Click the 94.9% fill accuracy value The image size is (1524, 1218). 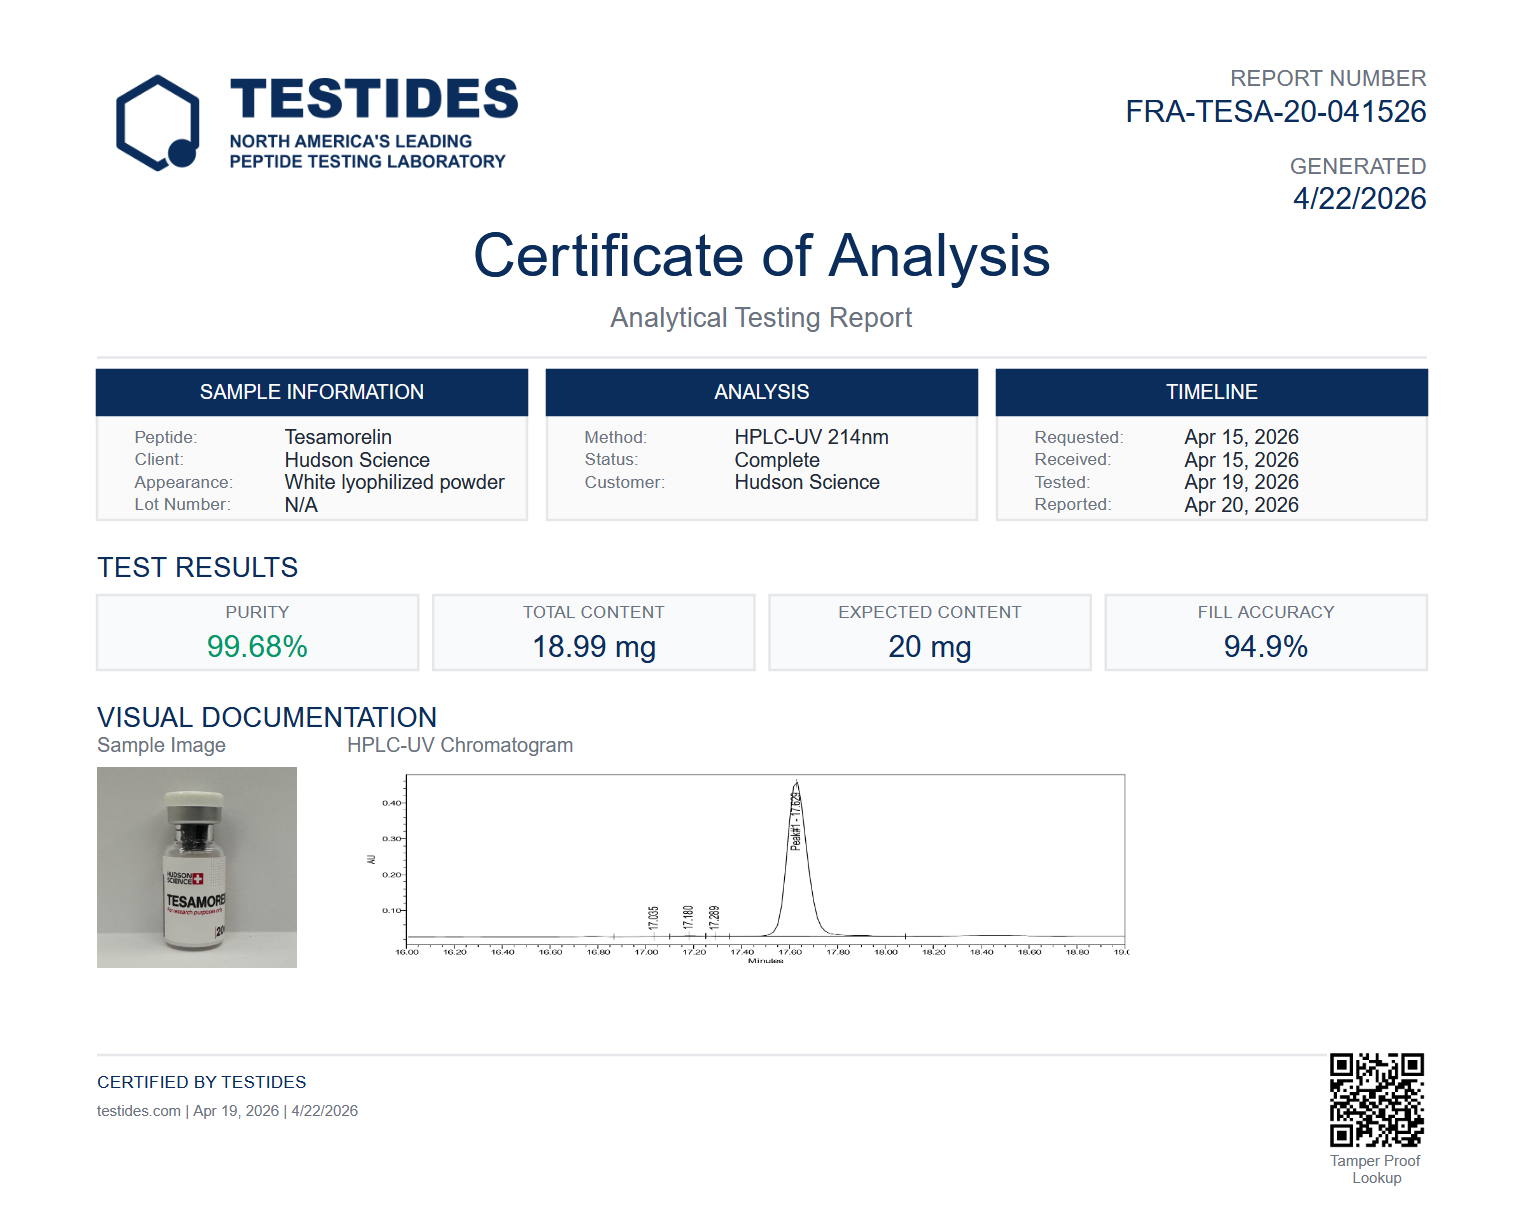click(1265, 647)
